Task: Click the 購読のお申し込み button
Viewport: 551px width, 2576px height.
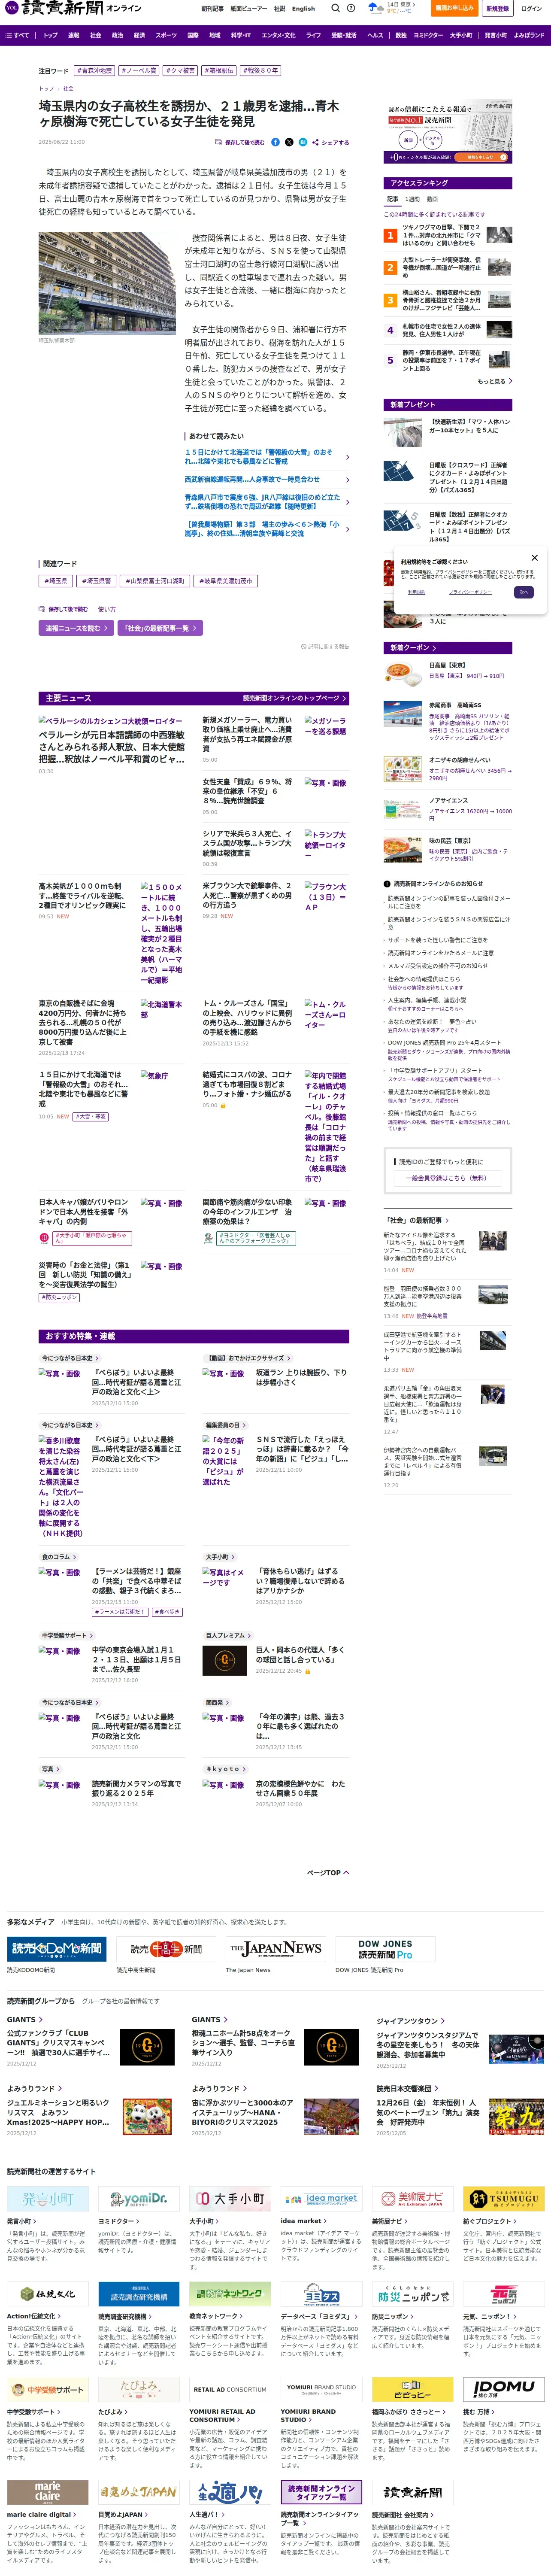Action: (454, 8)
